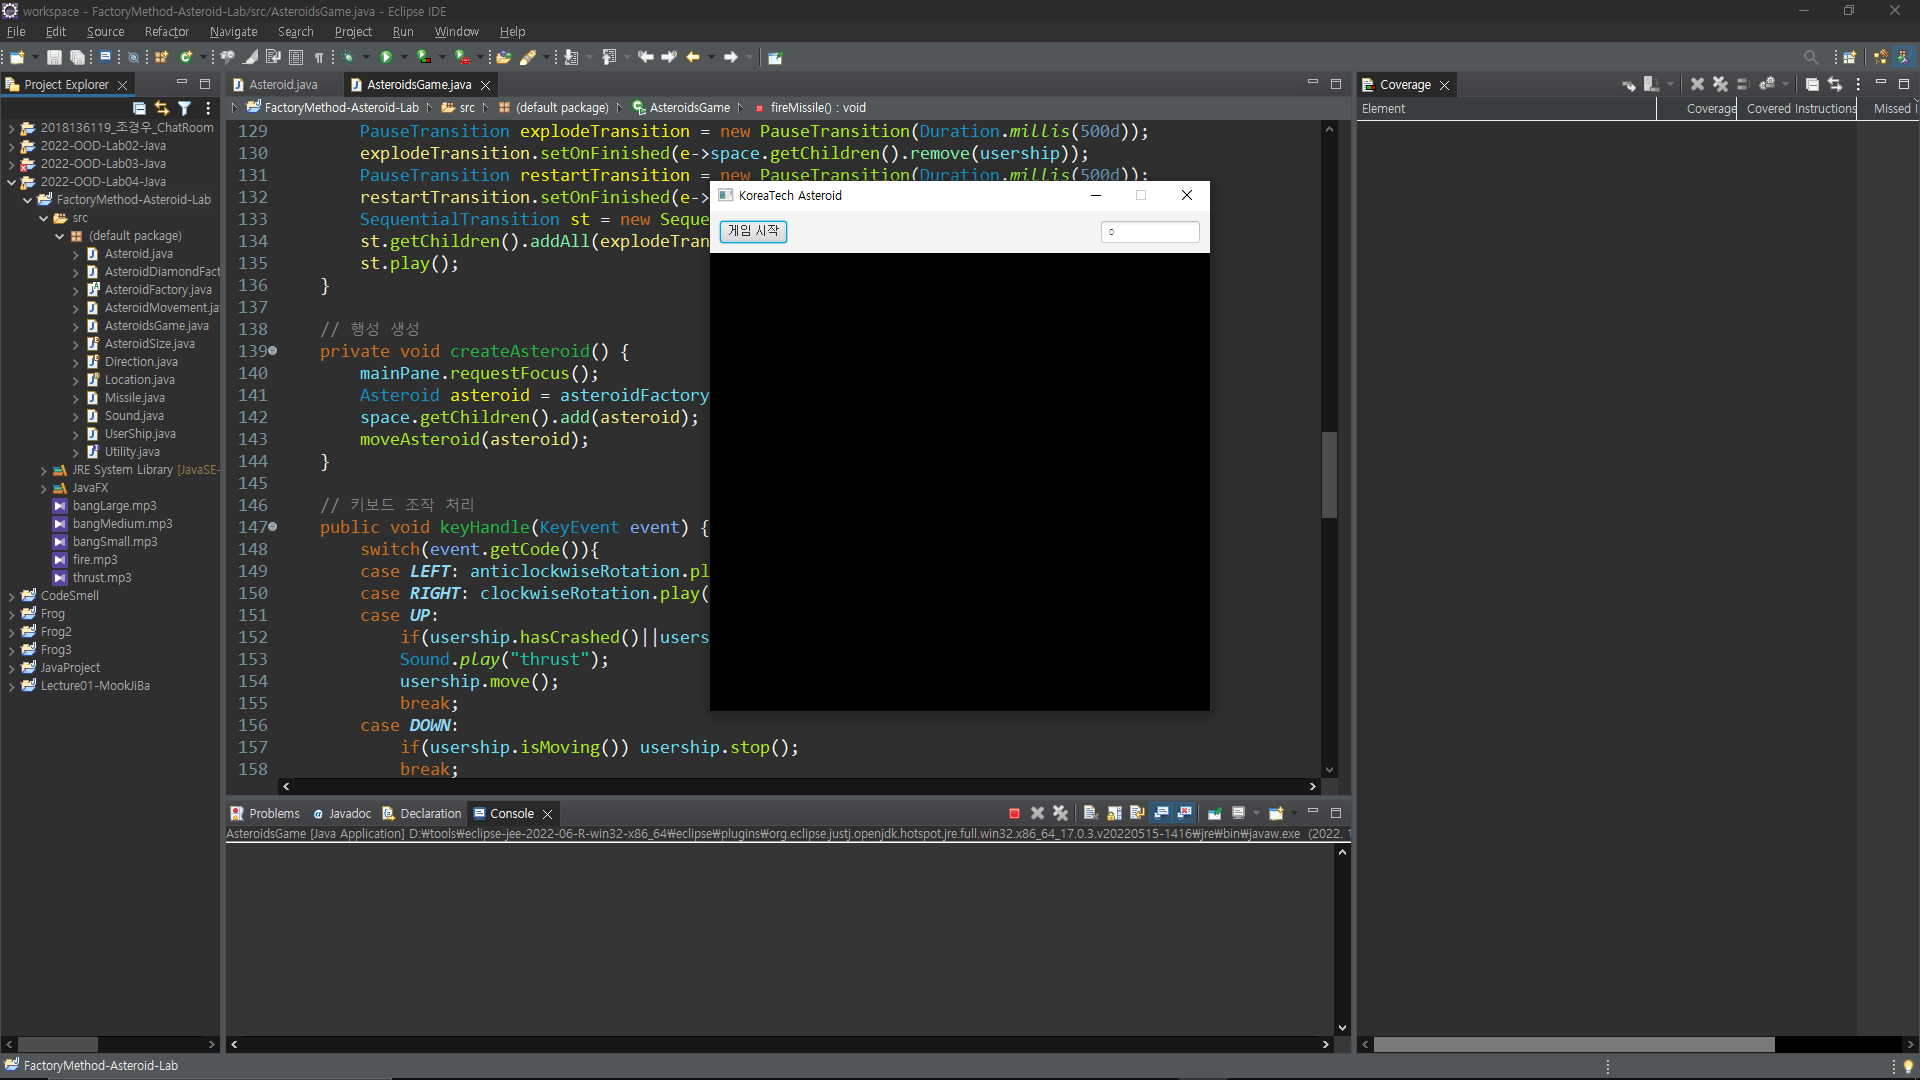The image size is (1920, 1080).
Task: Open Missile.java in Project Explorer
Action: pos(134,398)
